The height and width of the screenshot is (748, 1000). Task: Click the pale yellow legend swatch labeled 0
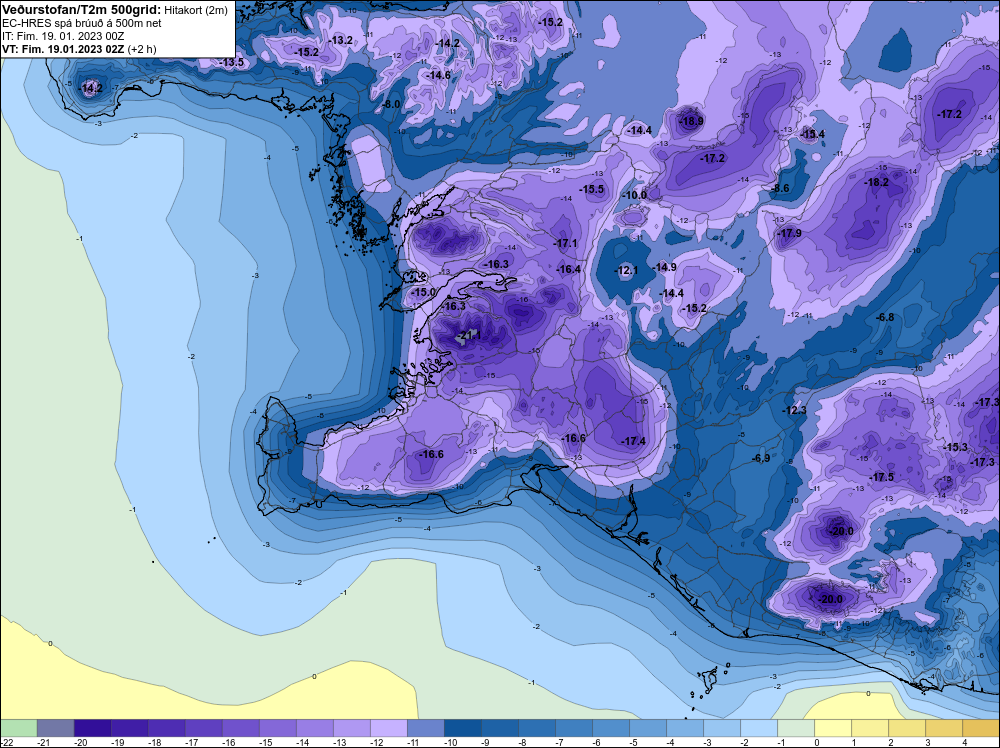[832, 728]
